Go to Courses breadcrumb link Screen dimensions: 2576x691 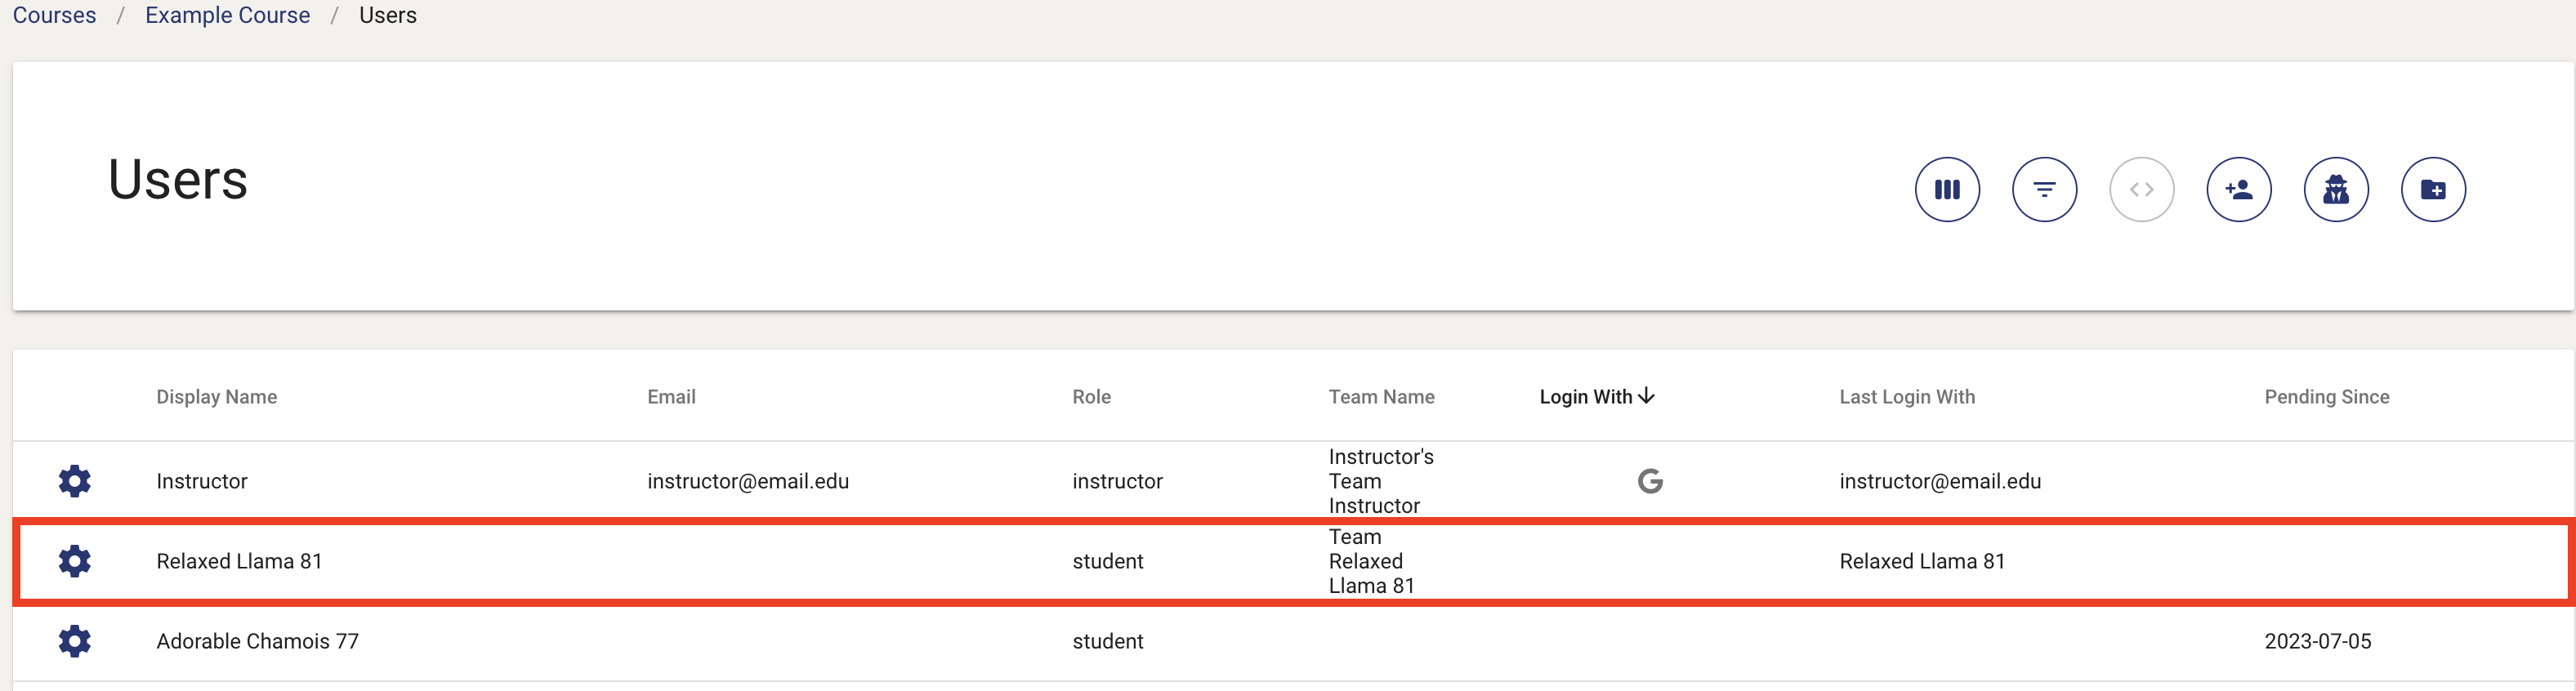[54, 16]
